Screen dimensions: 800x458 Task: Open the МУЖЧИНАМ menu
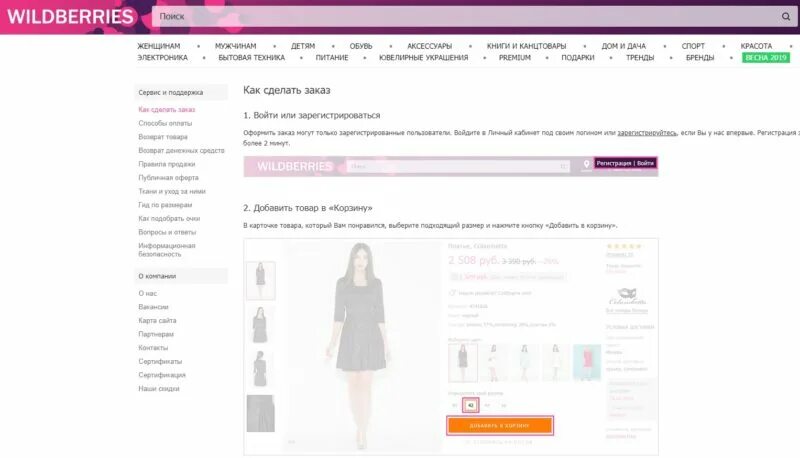235,46
